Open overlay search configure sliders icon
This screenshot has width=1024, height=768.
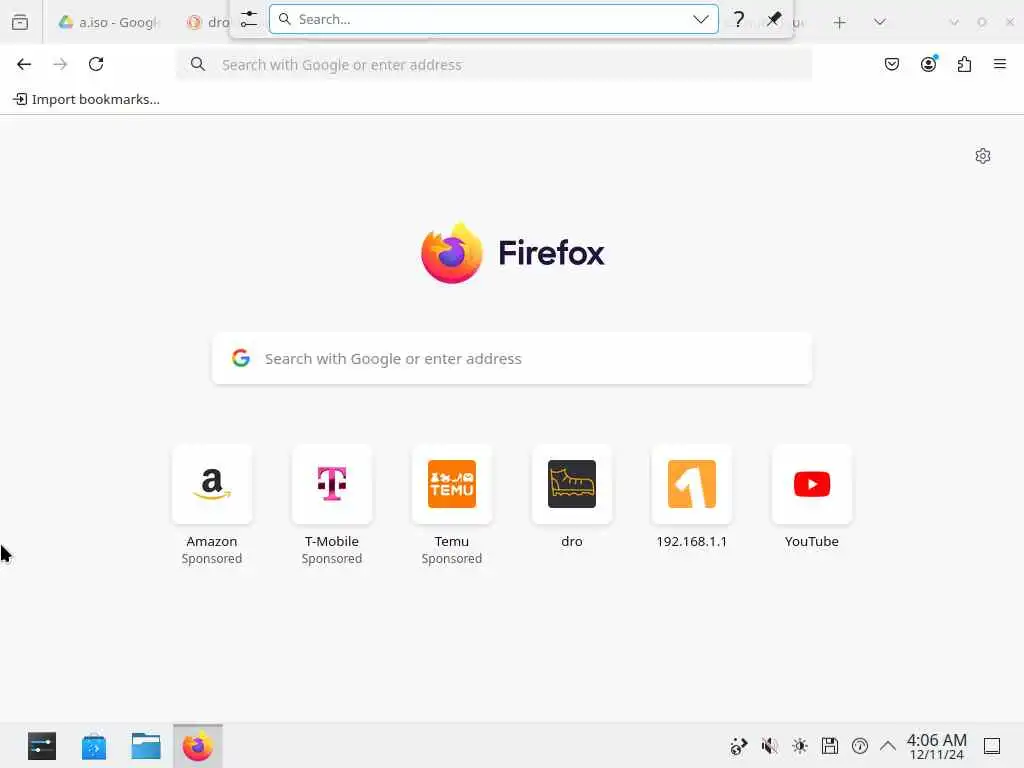pos(249,19)
